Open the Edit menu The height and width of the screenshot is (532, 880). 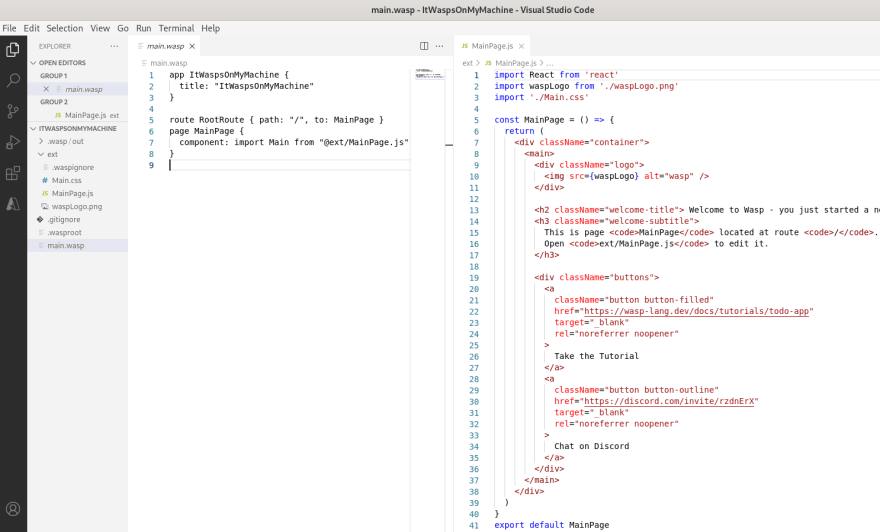31,28
